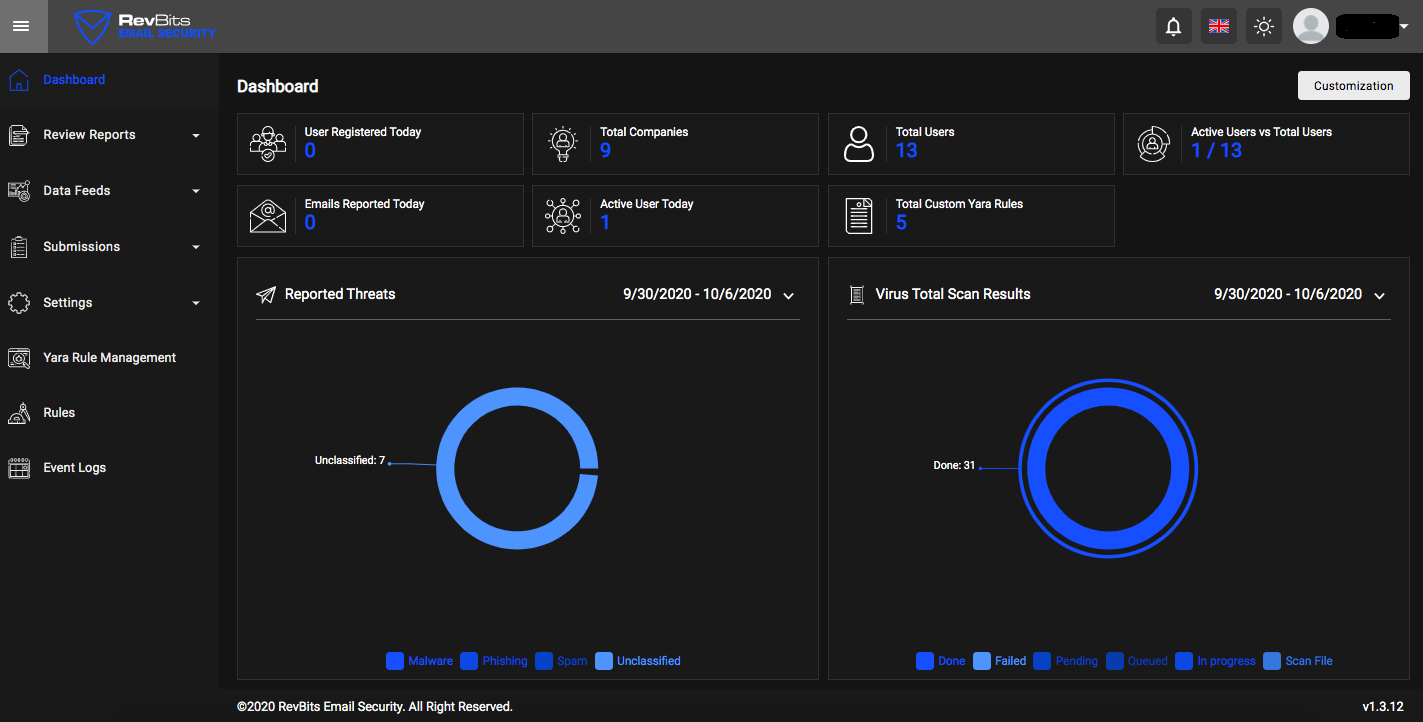Image resolution: width=1423 pixels, height=722 pixels.
Task: Select Dashboard in the sidebar
Action: coord(73,80)
